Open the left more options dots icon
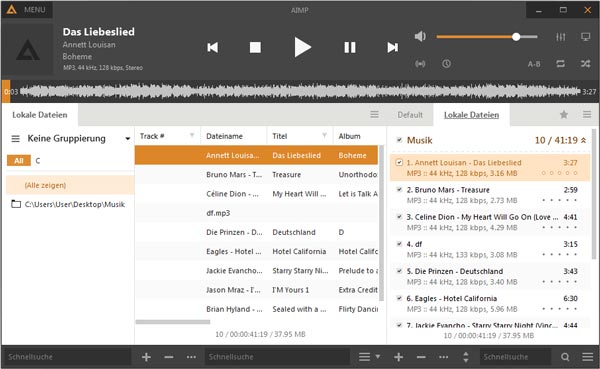This screenshot has width=600, height=369. pyautogui.click(x=191, y=357)
